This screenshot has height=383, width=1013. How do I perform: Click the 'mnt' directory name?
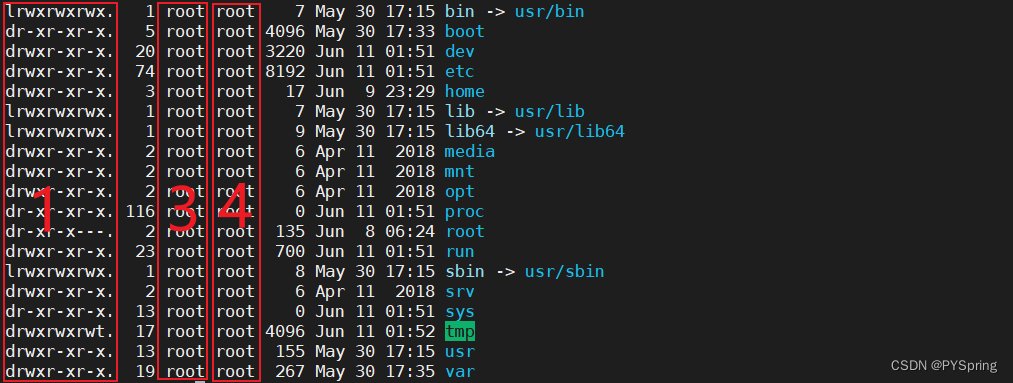pos(459,172)
